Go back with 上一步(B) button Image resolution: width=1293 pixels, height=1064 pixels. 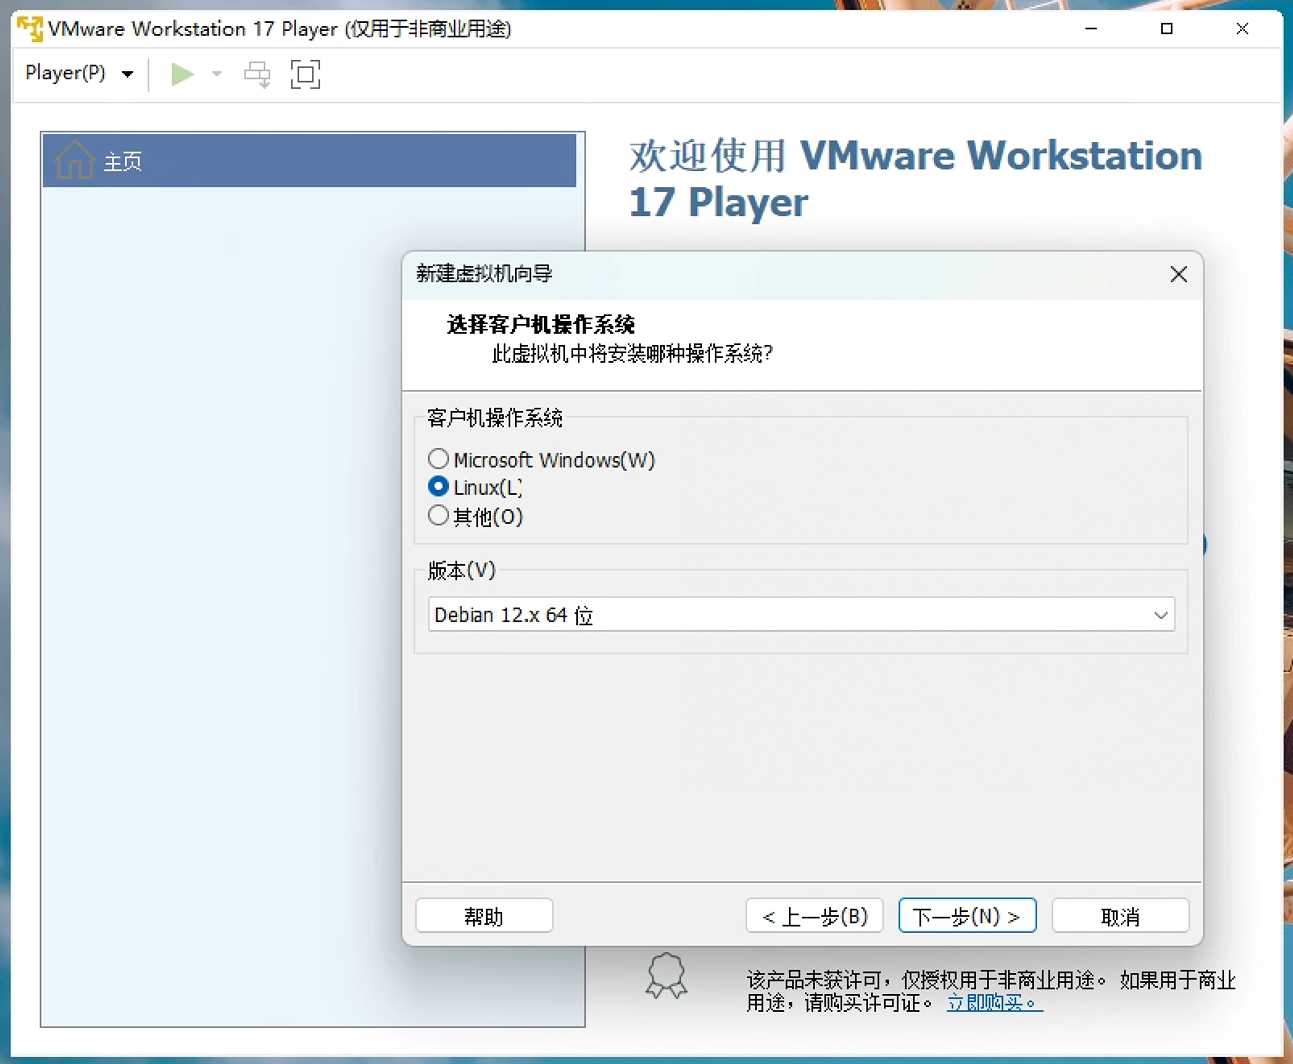(x=814, y=916)
